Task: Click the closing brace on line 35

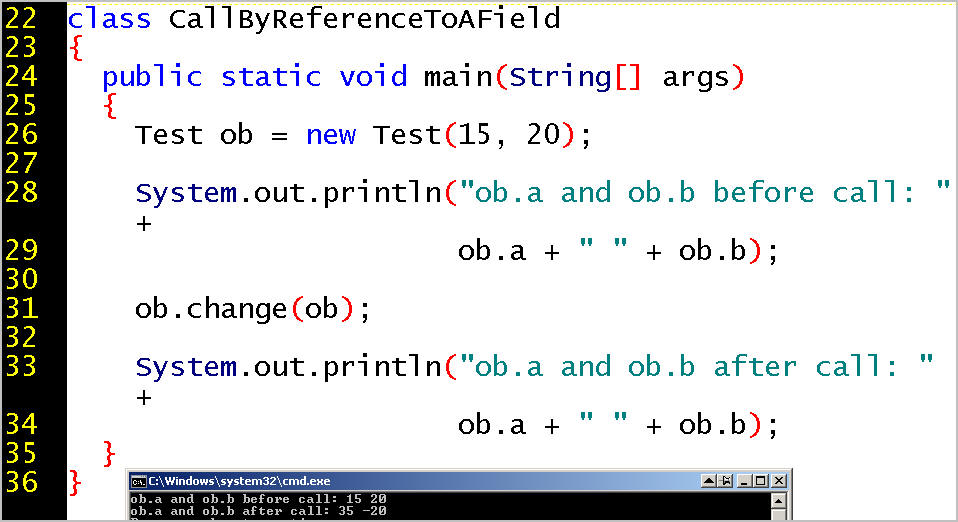Action: click(x=110, y=454)
